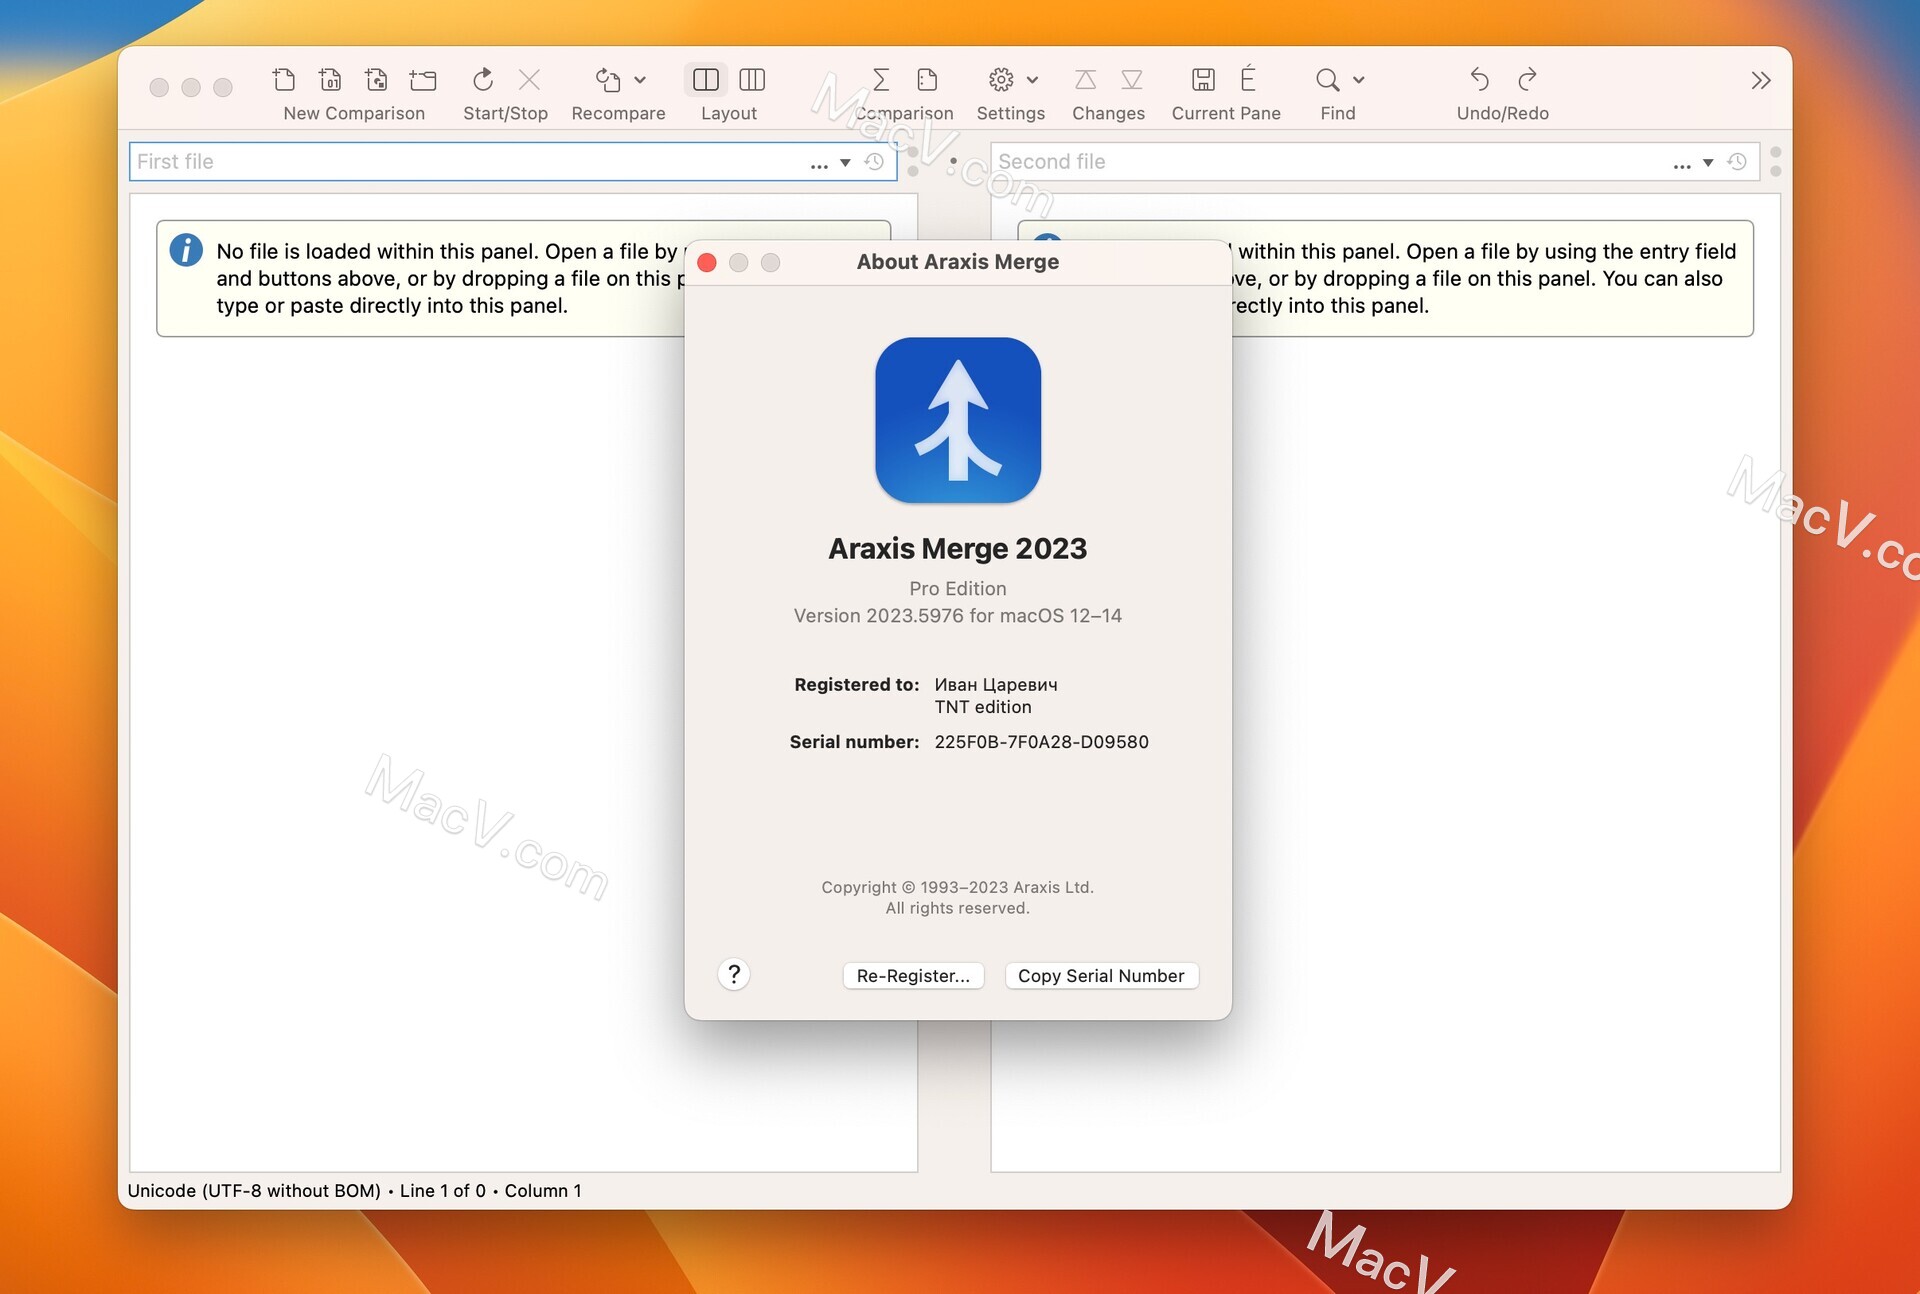
Task: Expand the Settings dropdown chevron
Action: [1033, 80]
